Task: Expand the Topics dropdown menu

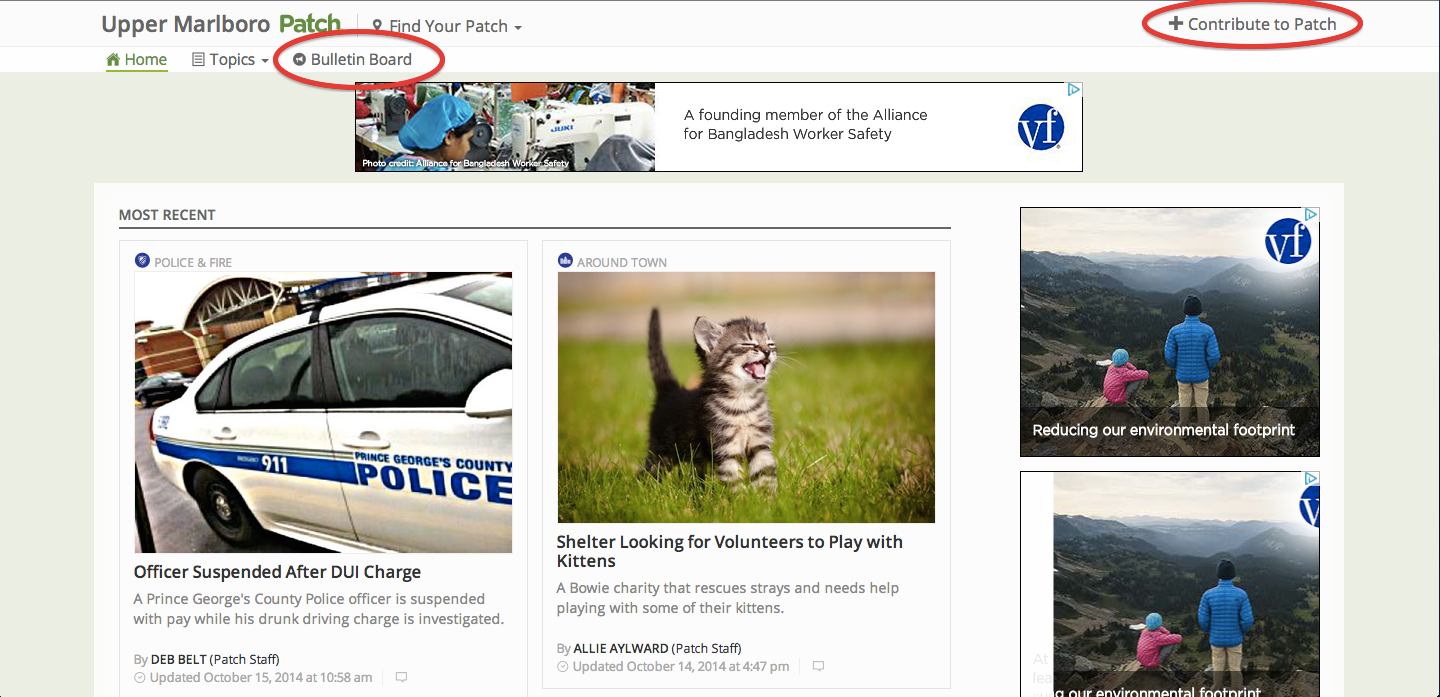Action: click(264, 61)
